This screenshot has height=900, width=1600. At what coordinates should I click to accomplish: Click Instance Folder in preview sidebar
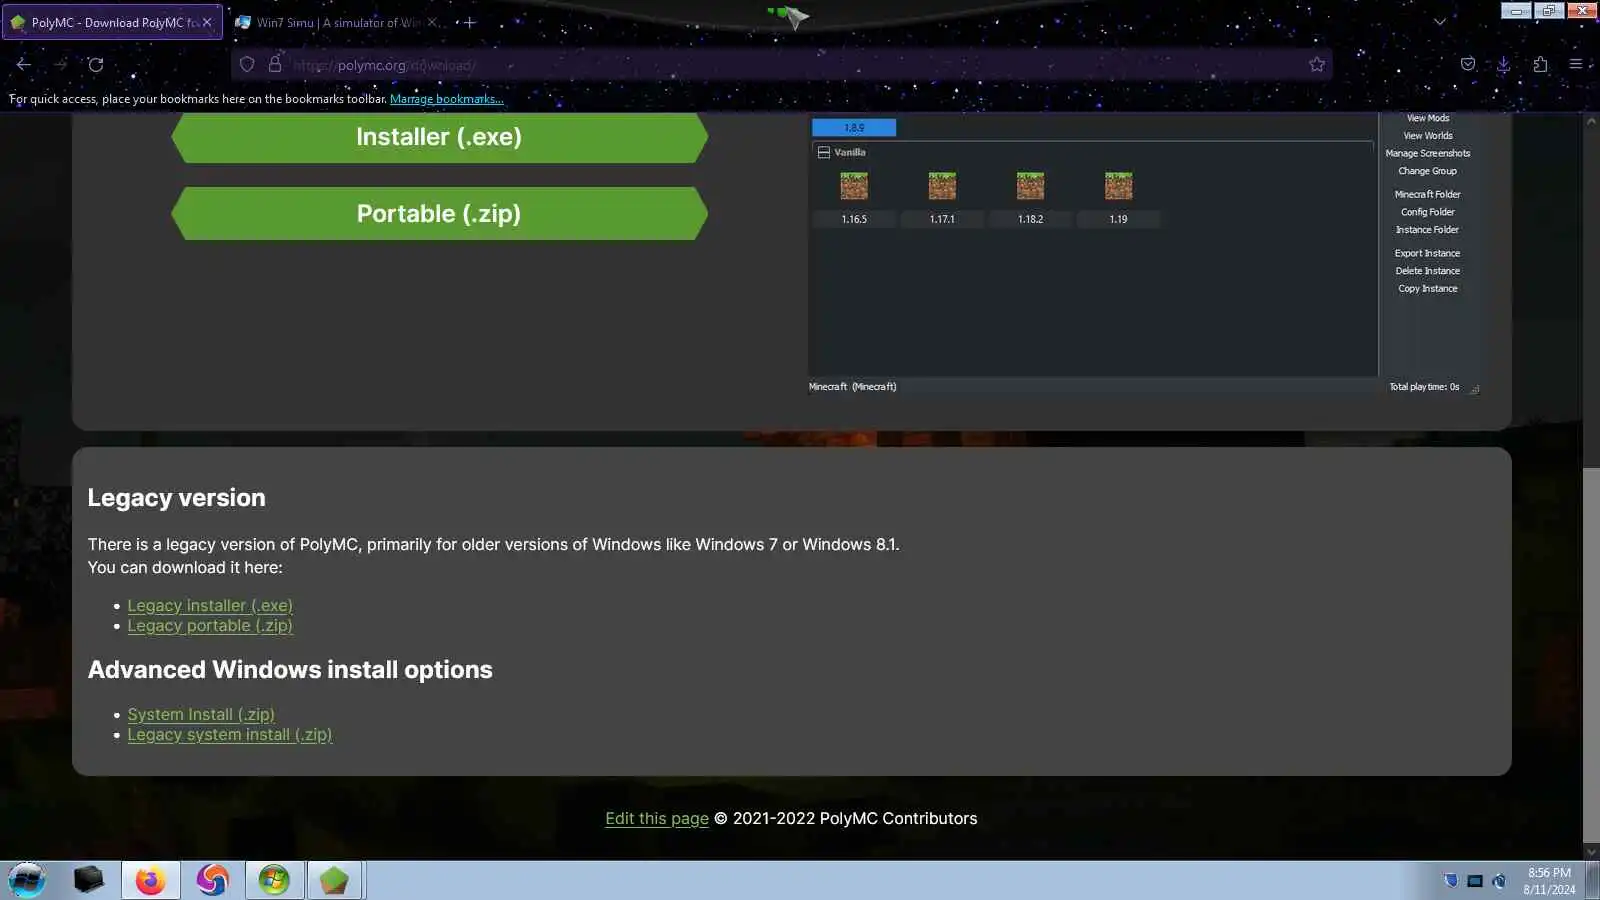point(1428,230)
